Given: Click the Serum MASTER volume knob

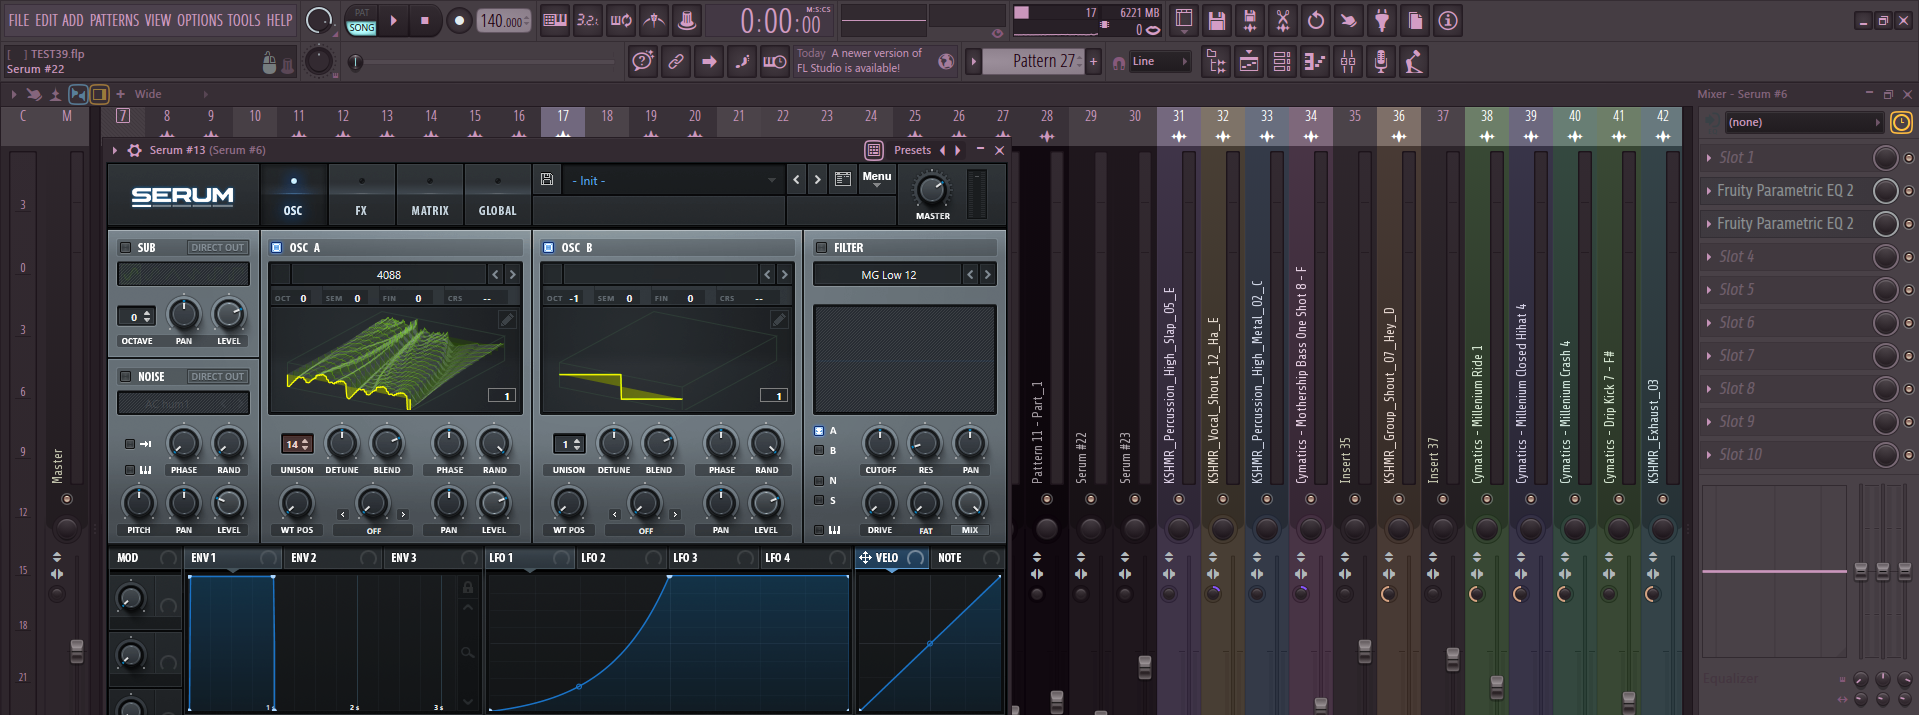Looking at the screenshot, I should point(932,190).
